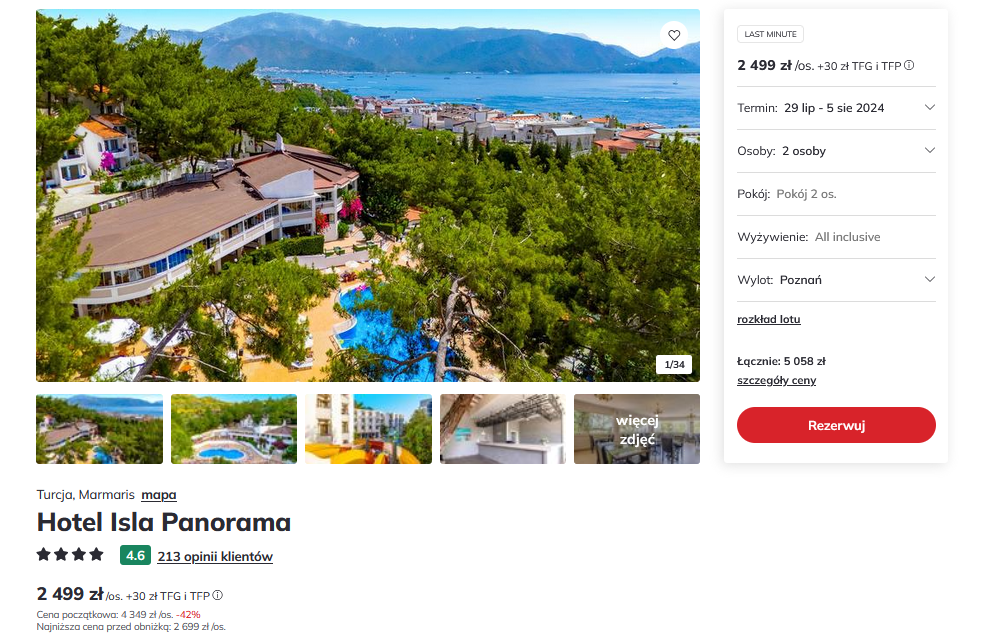The image size is (982, 641).
Task: Open 213 opinii klientów reviews
Action: coord(215,556)
